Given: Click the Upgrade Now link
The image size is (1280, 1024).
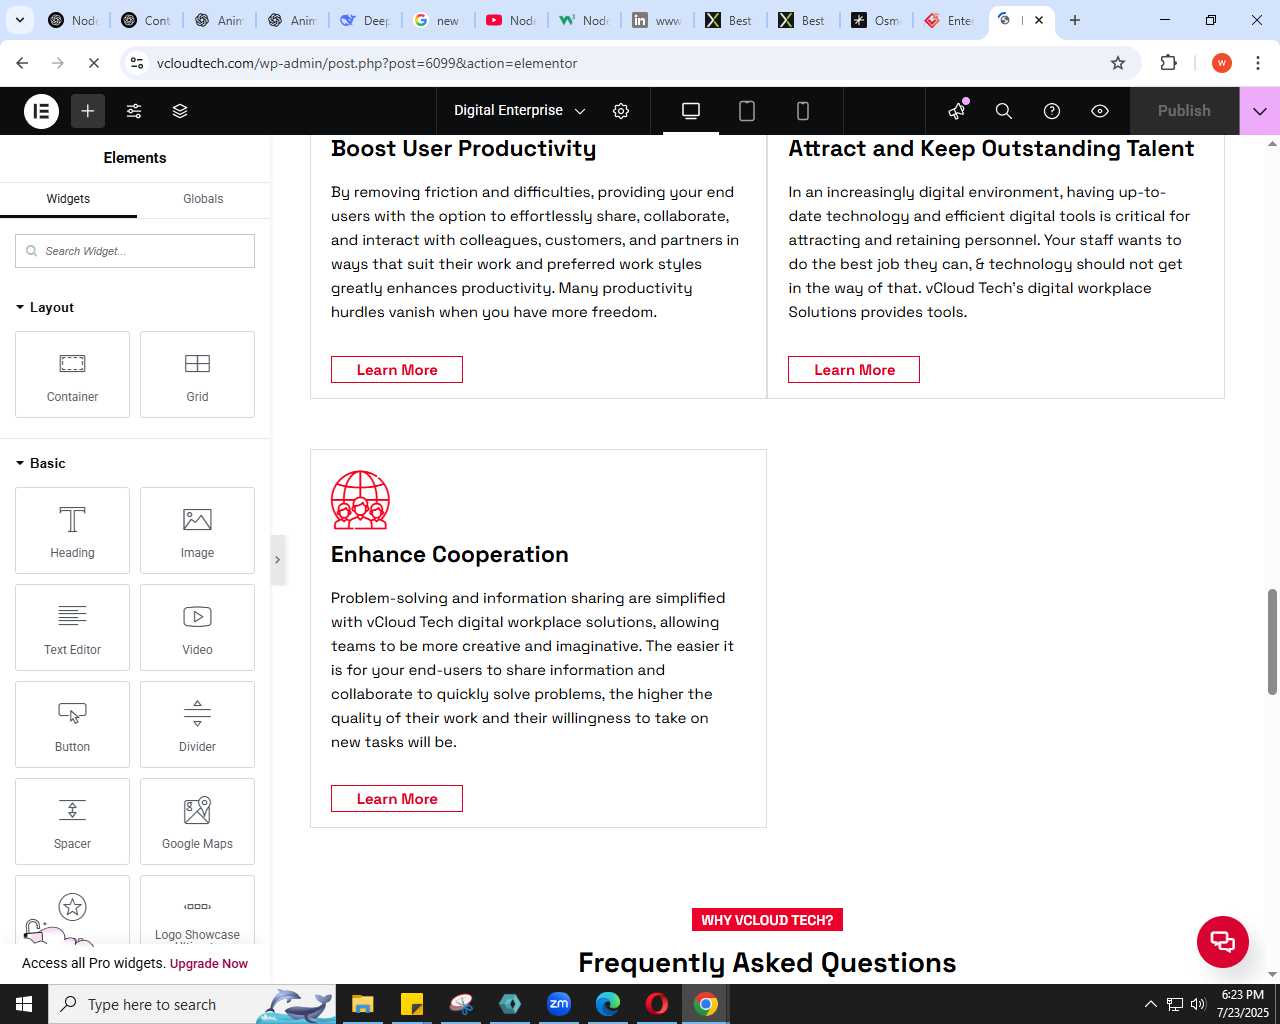Looking at the screenshot, I should (x=209, y=964).
